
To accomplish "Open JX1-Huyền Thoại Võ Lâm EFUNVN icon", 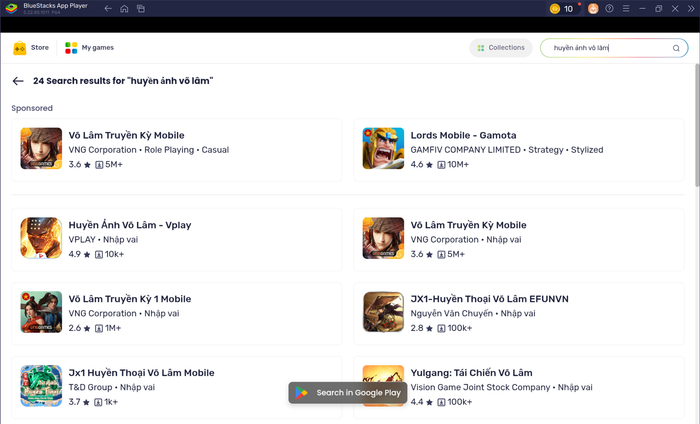I will coord(383,312).
